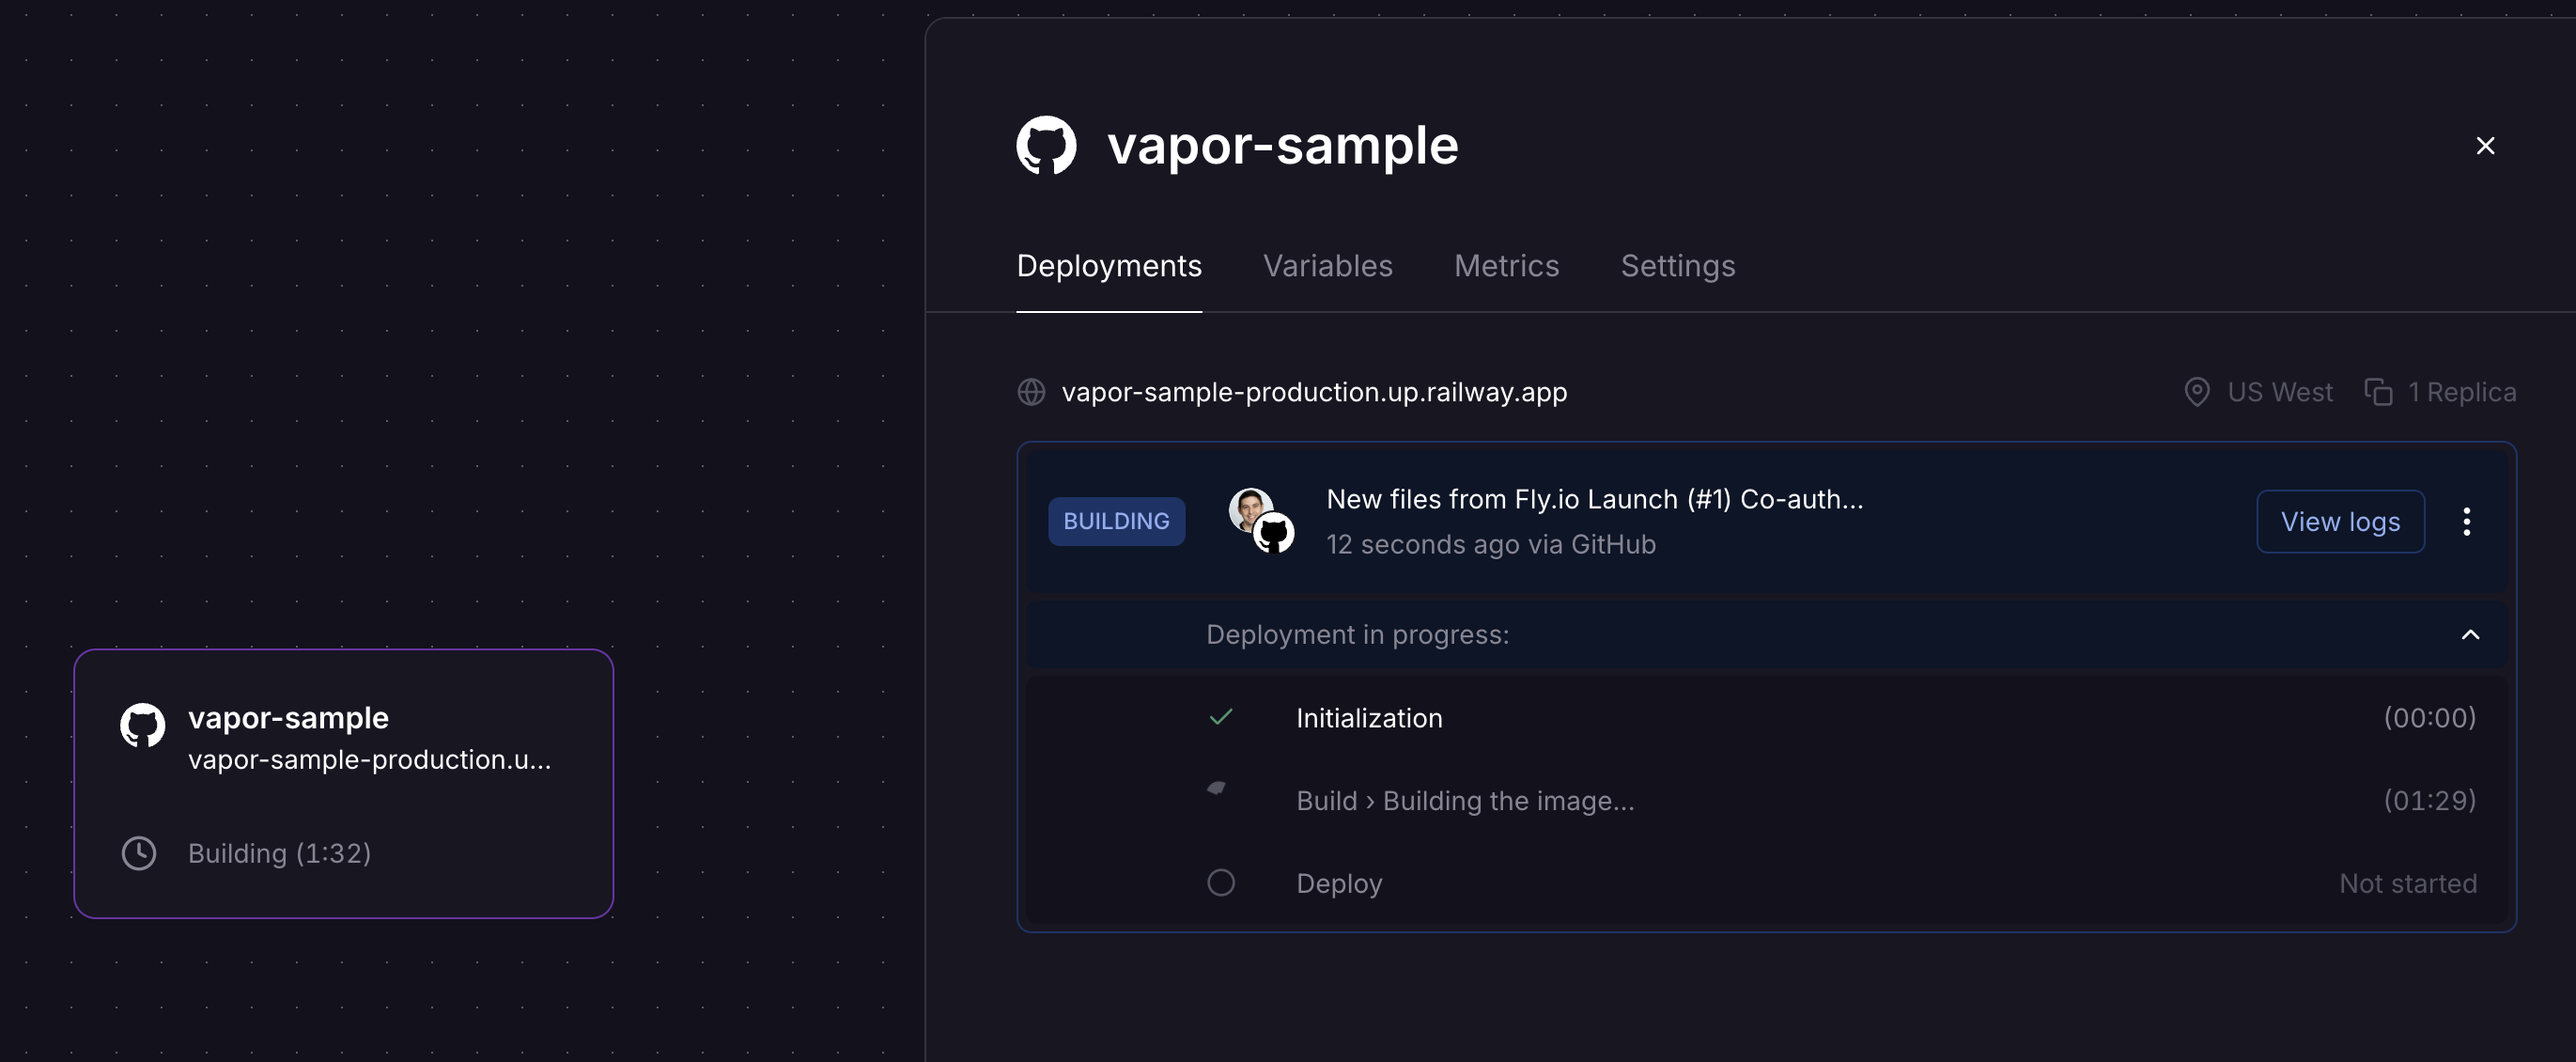Click the green Initialization checkmark

coord(1221,717)
